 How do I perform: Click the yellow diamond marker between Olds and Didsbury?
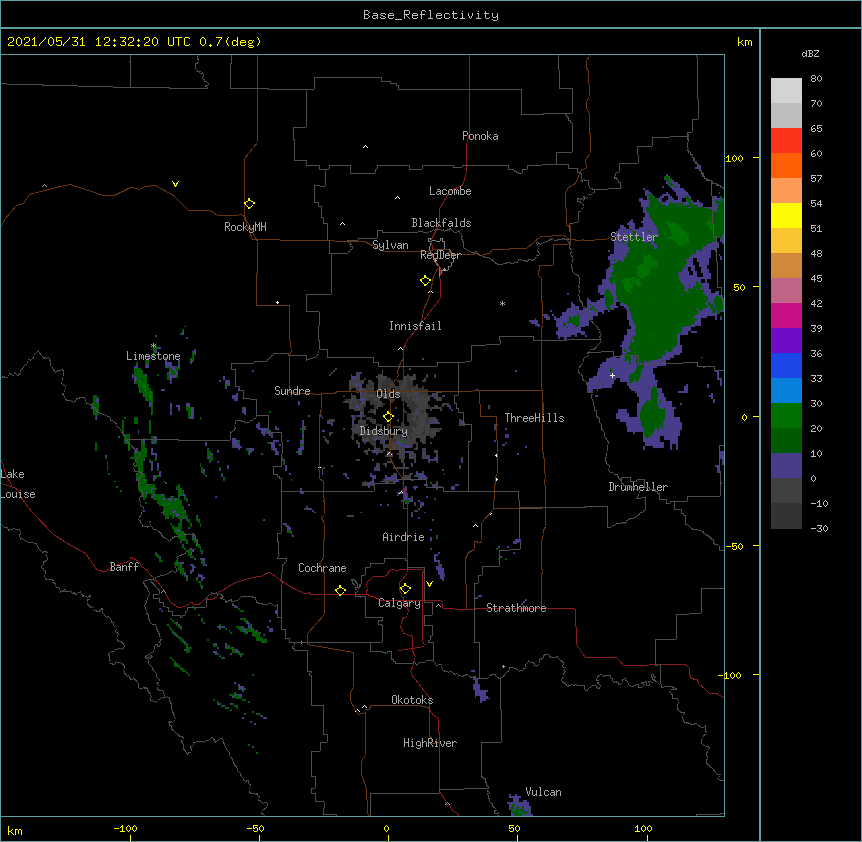click(388, 416)
